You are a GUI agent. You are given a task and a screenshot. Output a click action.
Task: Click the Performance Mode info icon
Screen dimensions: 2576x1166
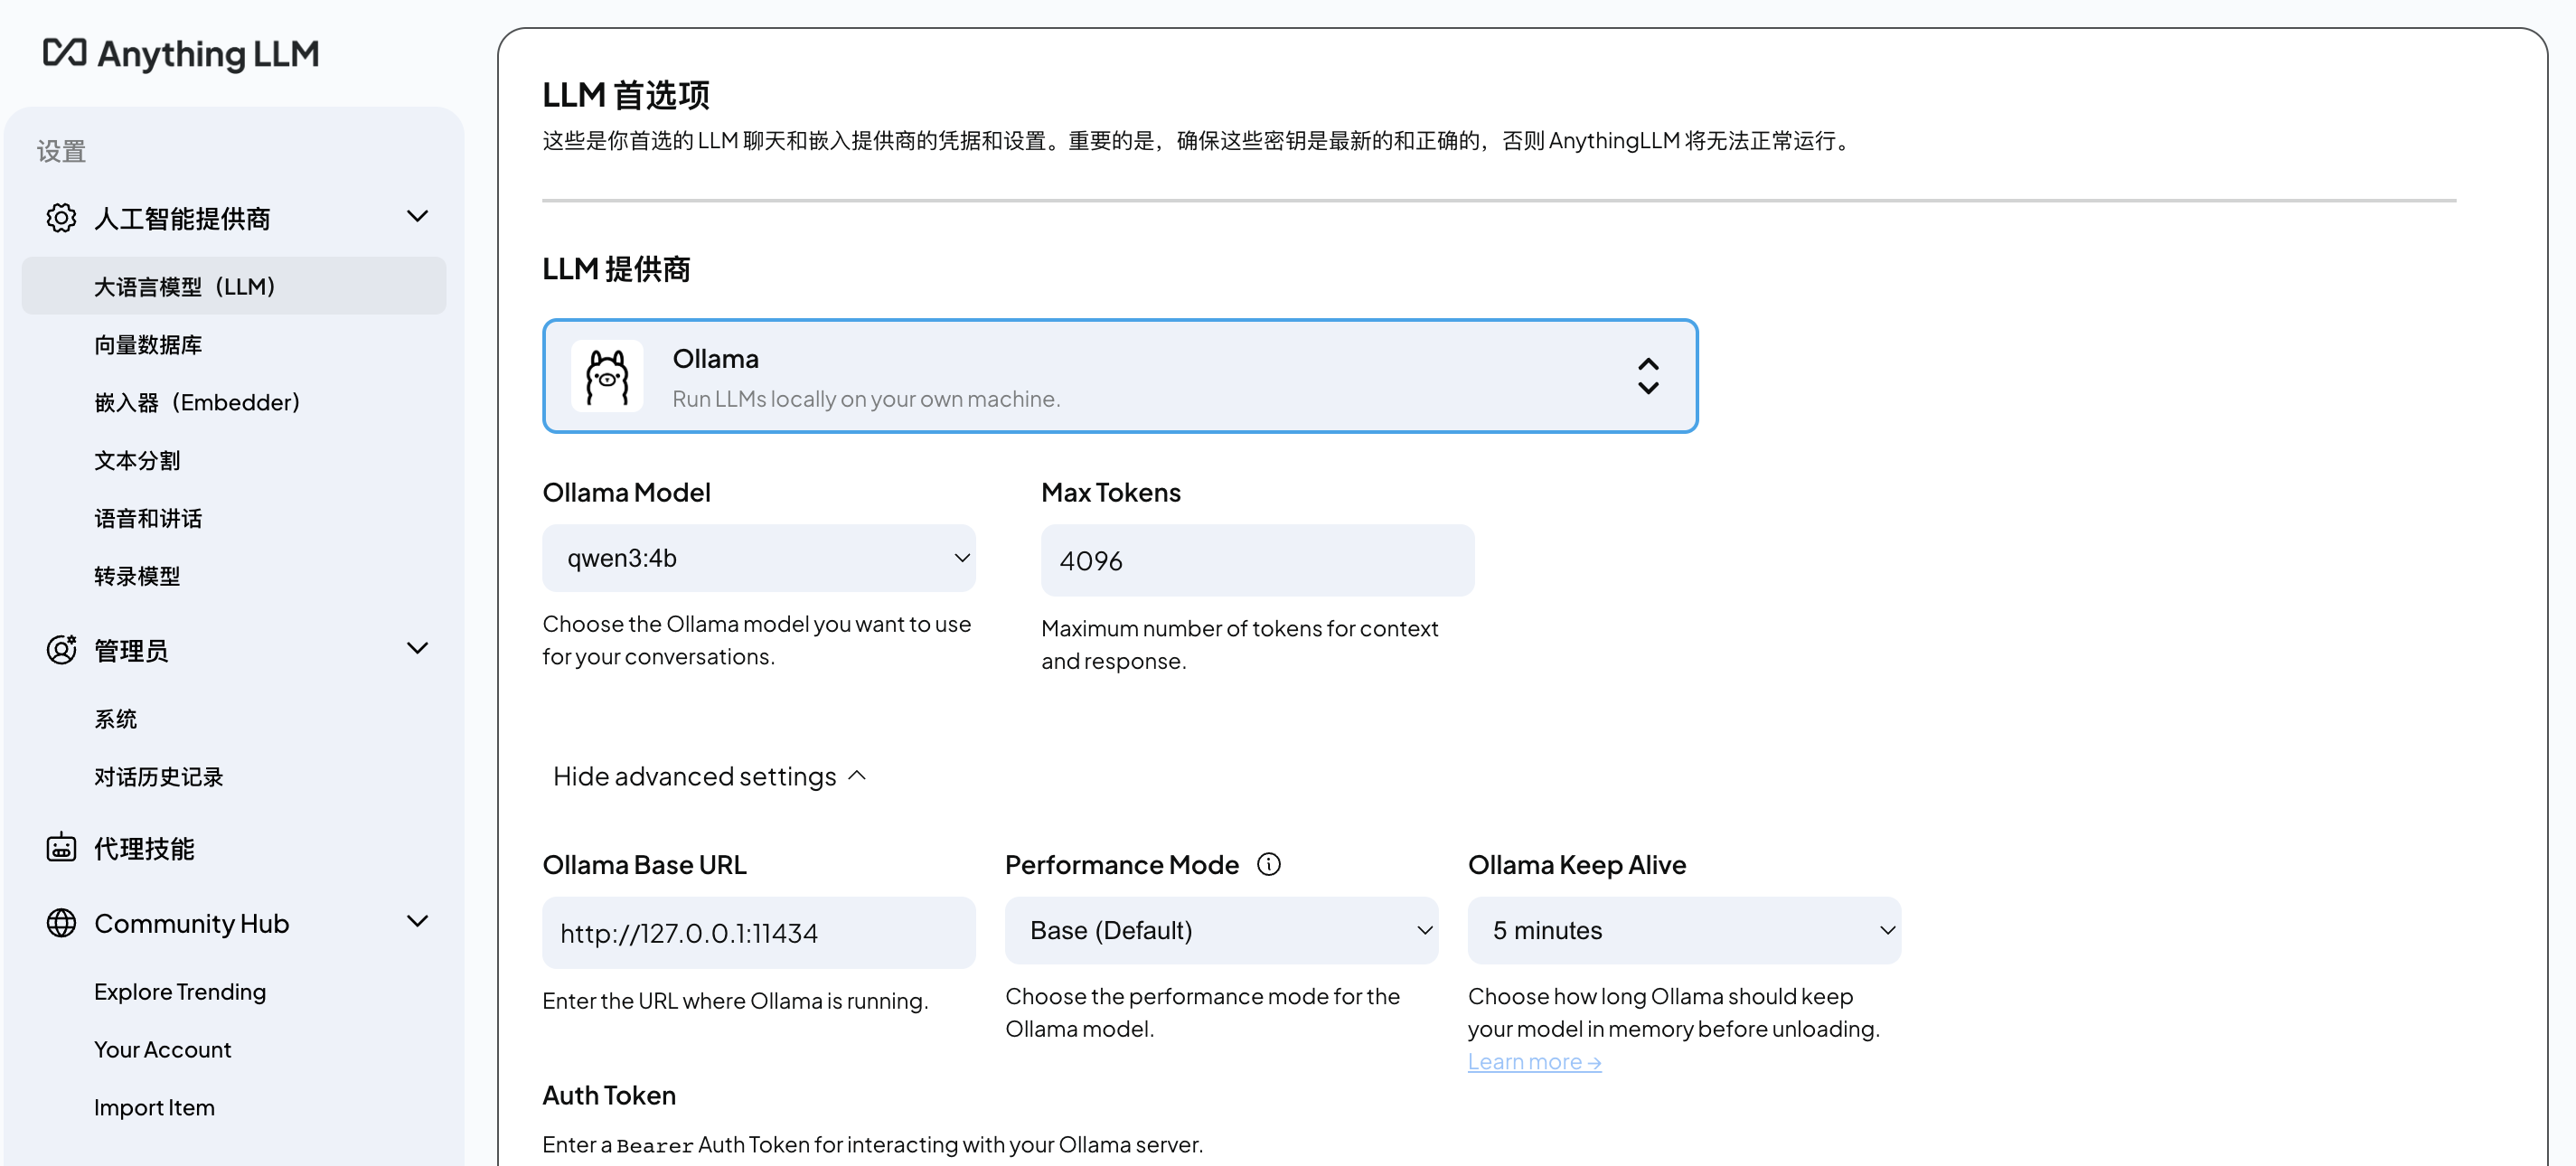pyautogui.click(x=1268, y=864)
